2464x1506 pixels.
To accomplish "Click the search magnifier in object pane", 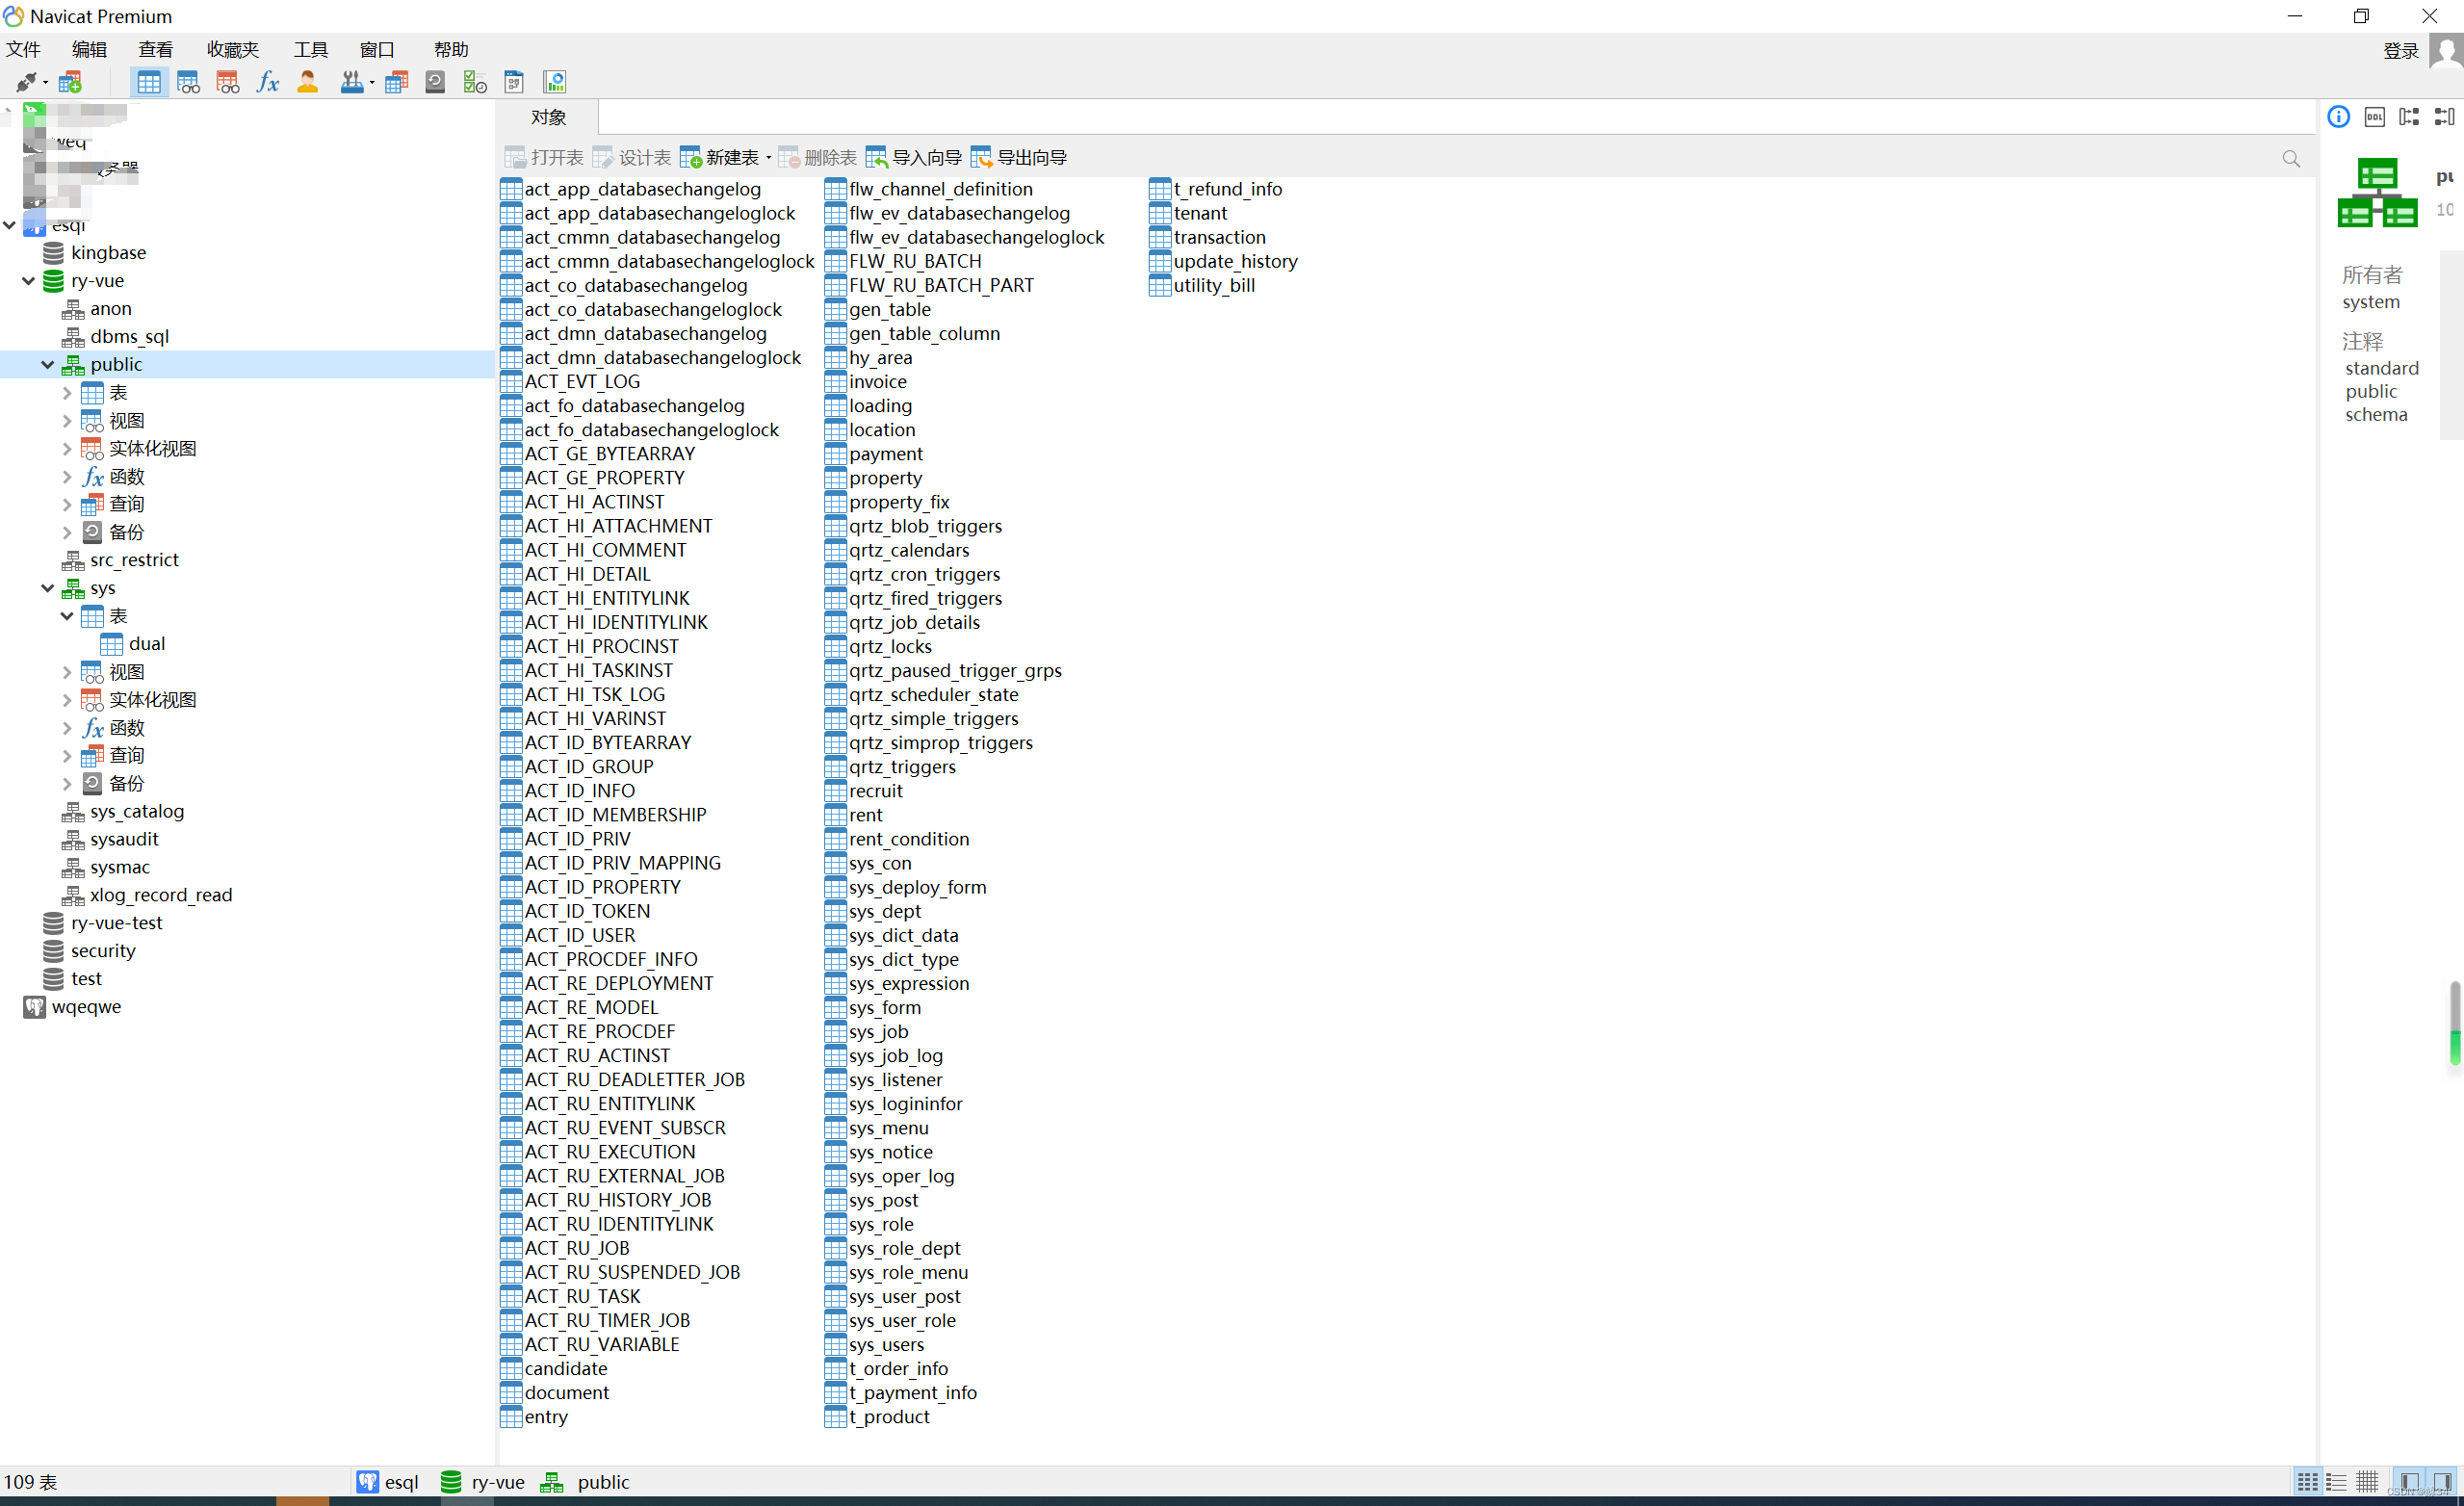I will [x=2291, y=158].
